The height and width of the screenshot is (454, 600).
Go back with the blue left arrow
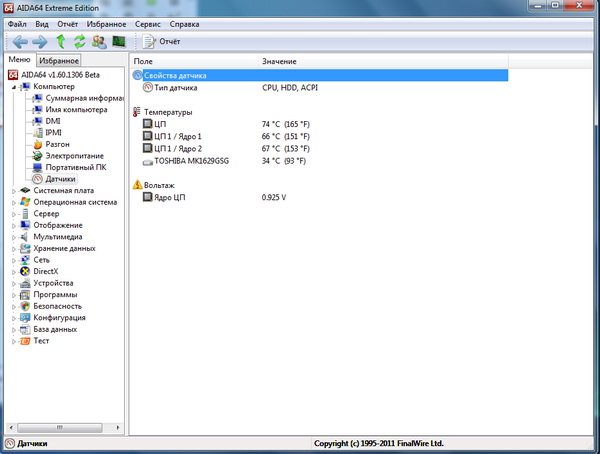tap(20, 41)
